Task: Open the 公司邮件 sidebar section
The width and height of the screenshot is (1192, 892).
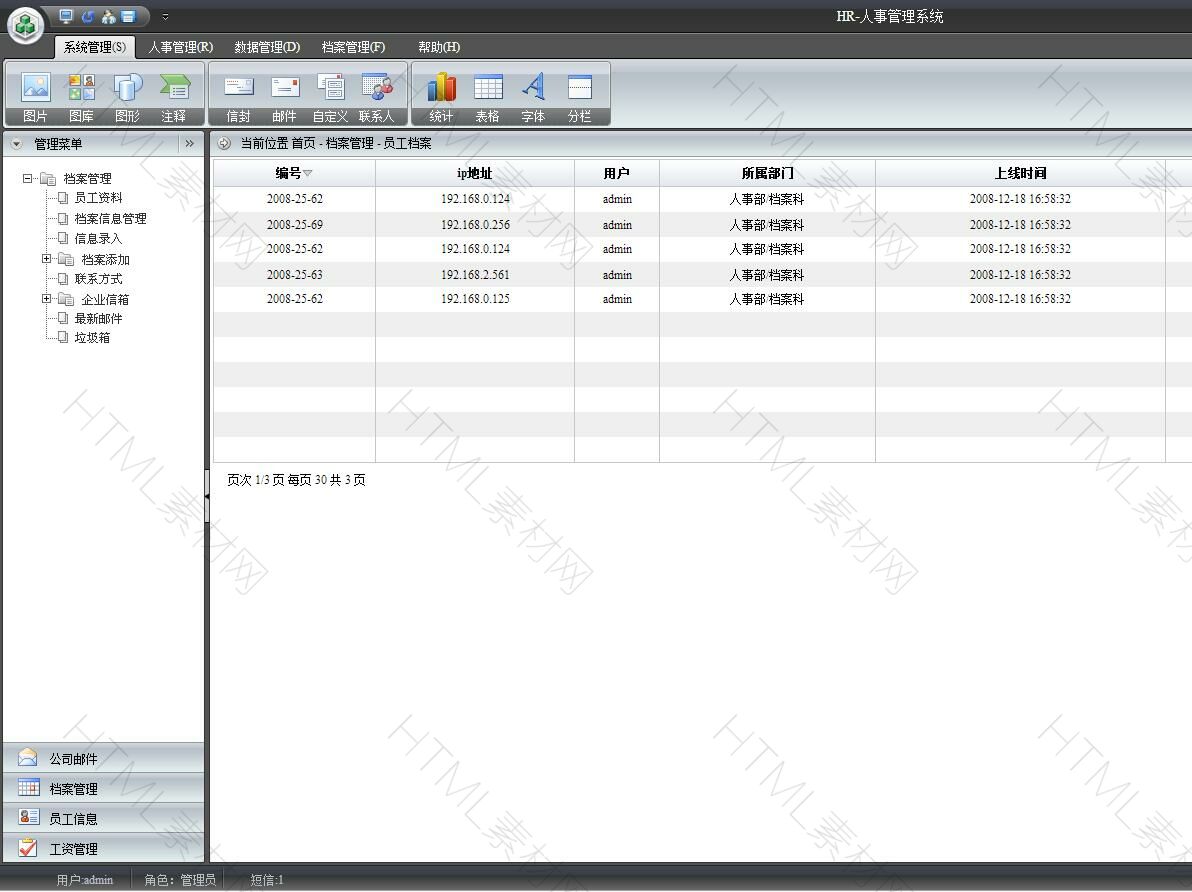Action: pyautogui.click(x=73, y=759)
